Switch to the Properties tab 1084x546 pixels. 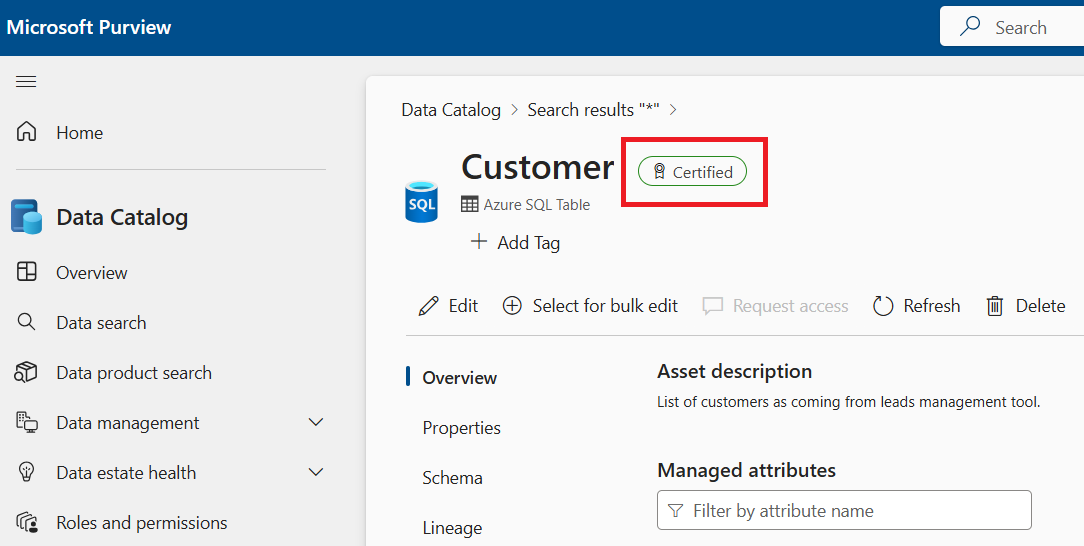(461, 428)
